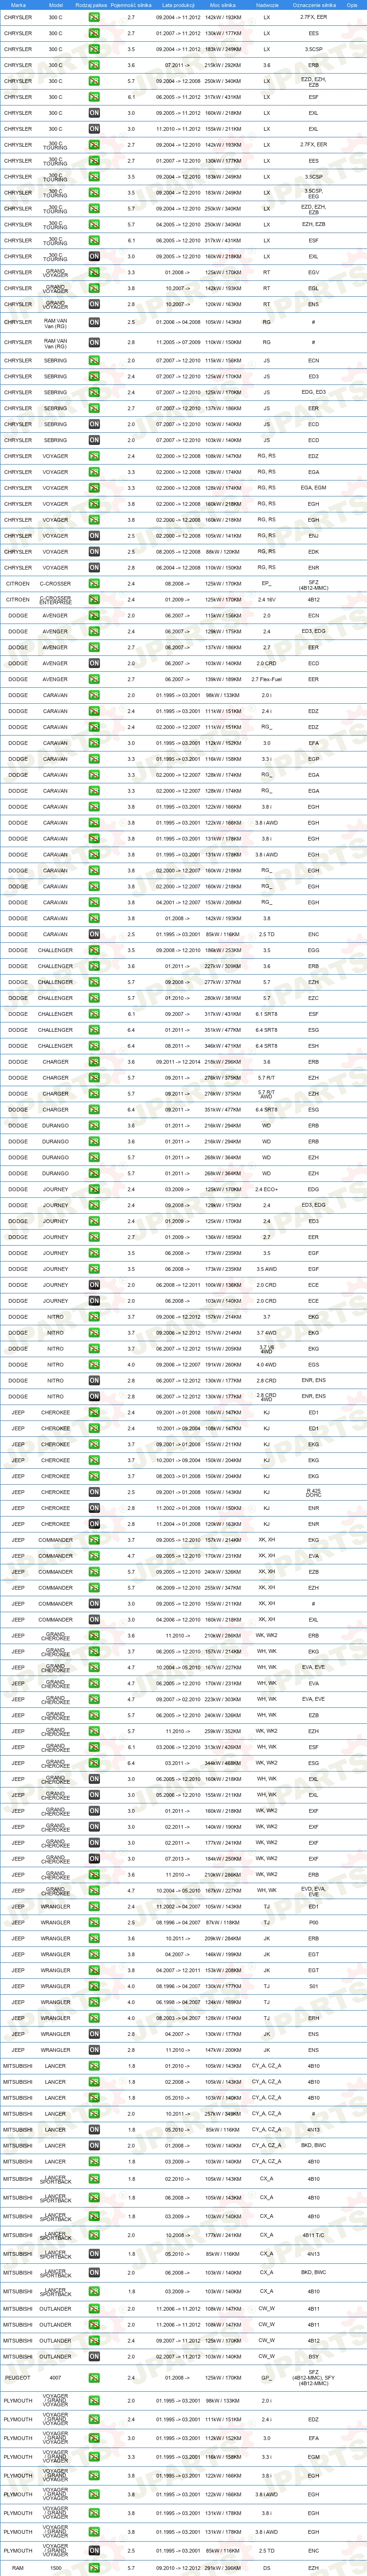Viewport: 367px width, 2576px height.
Task: Click petrol icon in Grand Voyager 3.3 EGV row
Action: (94, 273)
